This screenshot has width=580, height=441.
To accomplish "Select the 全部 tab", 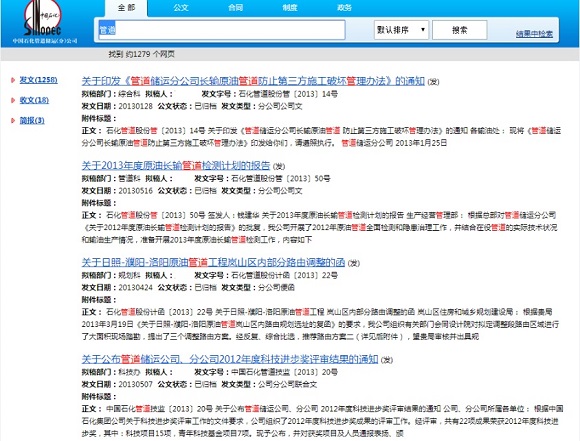I will click(x=127, y=8).
